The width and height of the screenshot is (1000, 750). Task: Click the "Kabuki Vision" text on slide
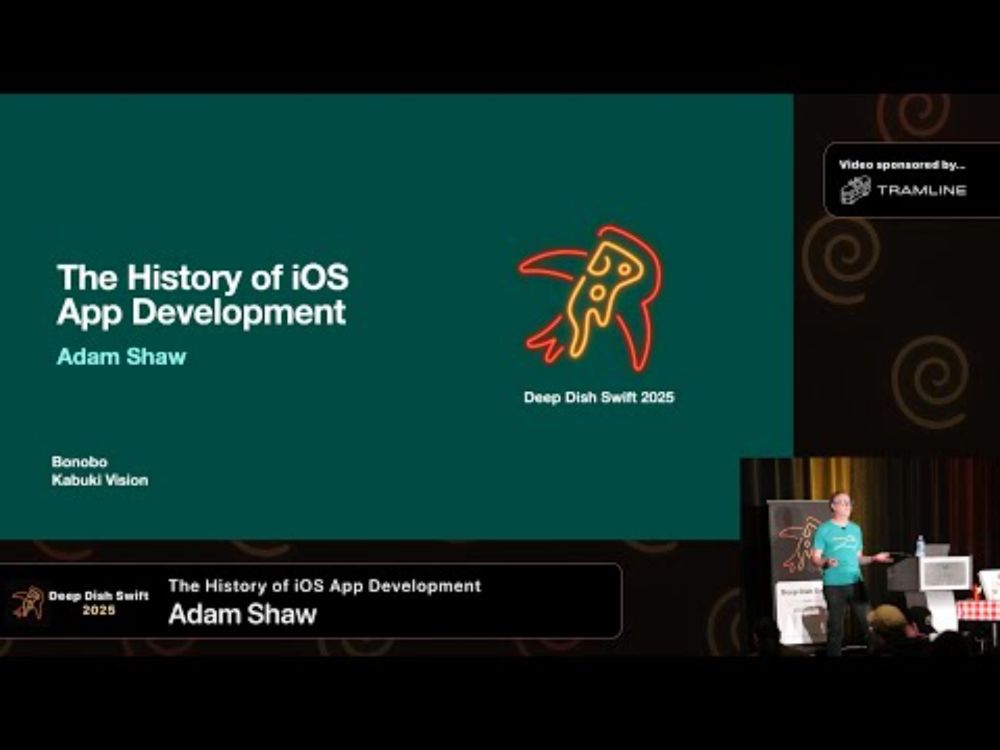coord(99,480)
